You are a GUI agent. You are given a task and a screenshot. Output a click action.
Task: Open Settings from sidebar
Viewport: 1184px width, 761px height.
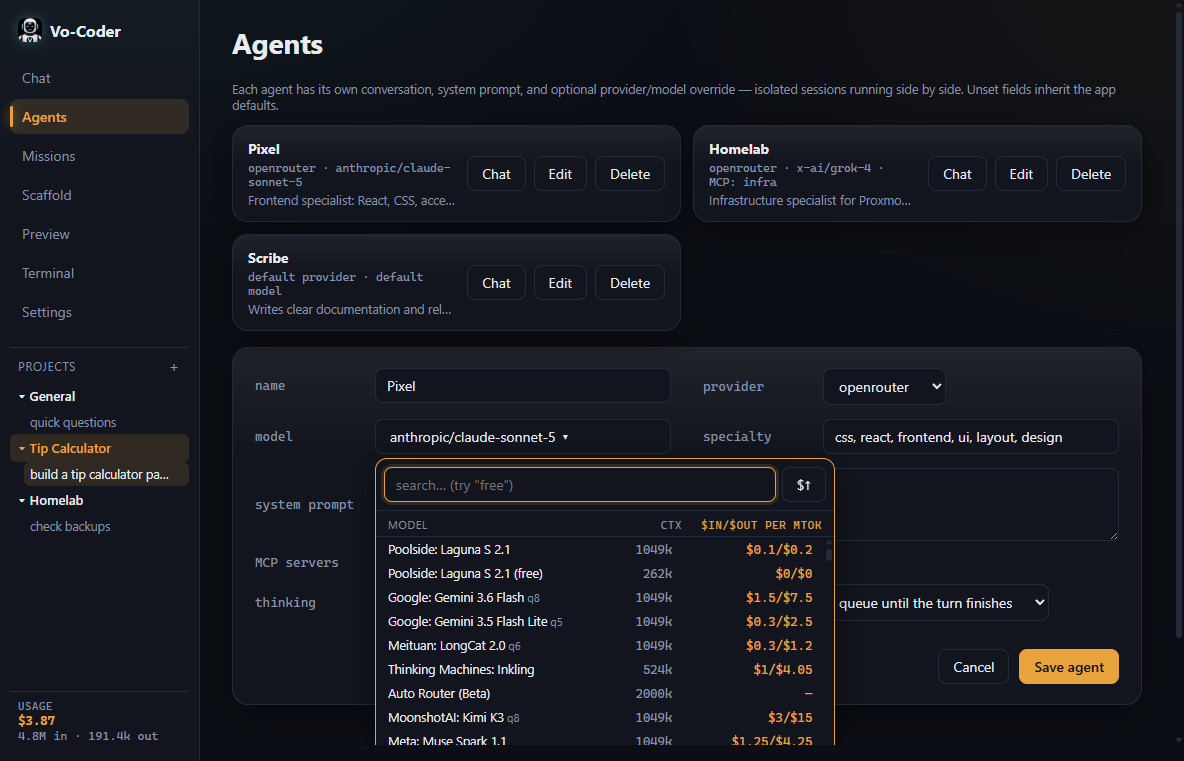100,312
